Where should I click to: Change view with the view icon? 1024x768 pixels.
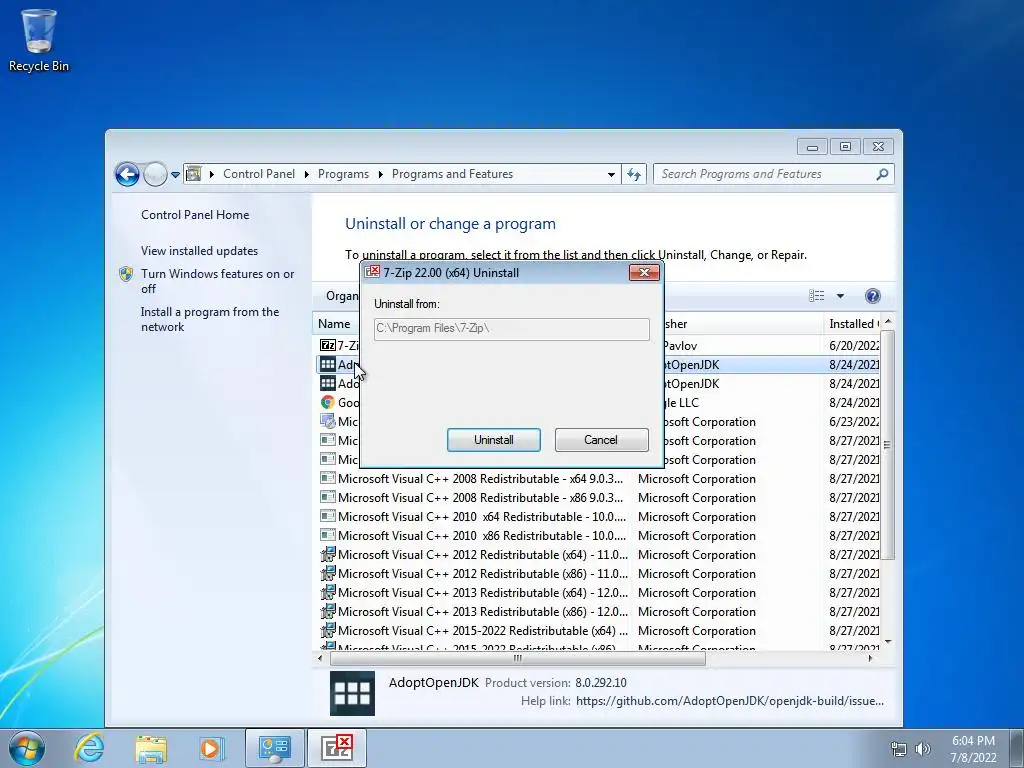pyautogui.click(x=816, y=296)
